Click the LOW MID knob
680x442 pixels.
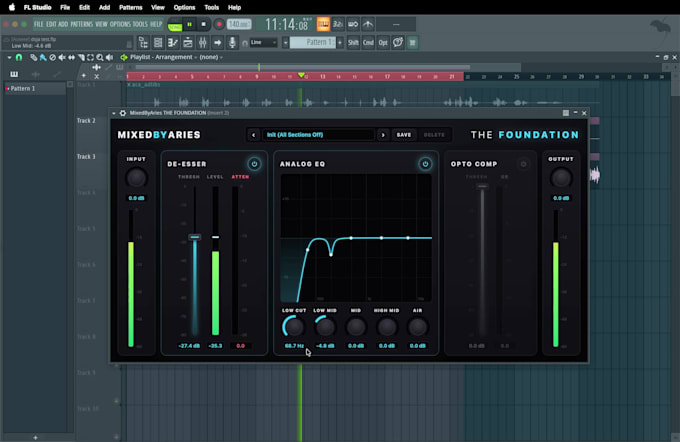pos(325,327)
